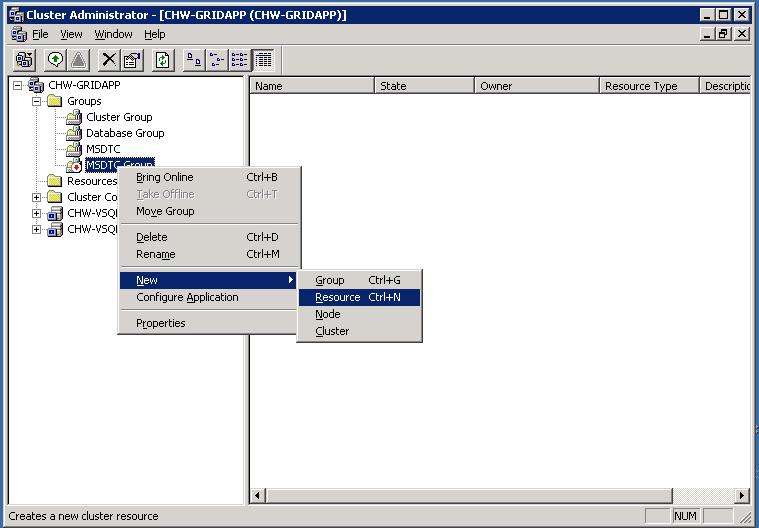Open the Help menu
759x528 pixels.
tap(155, 34)
